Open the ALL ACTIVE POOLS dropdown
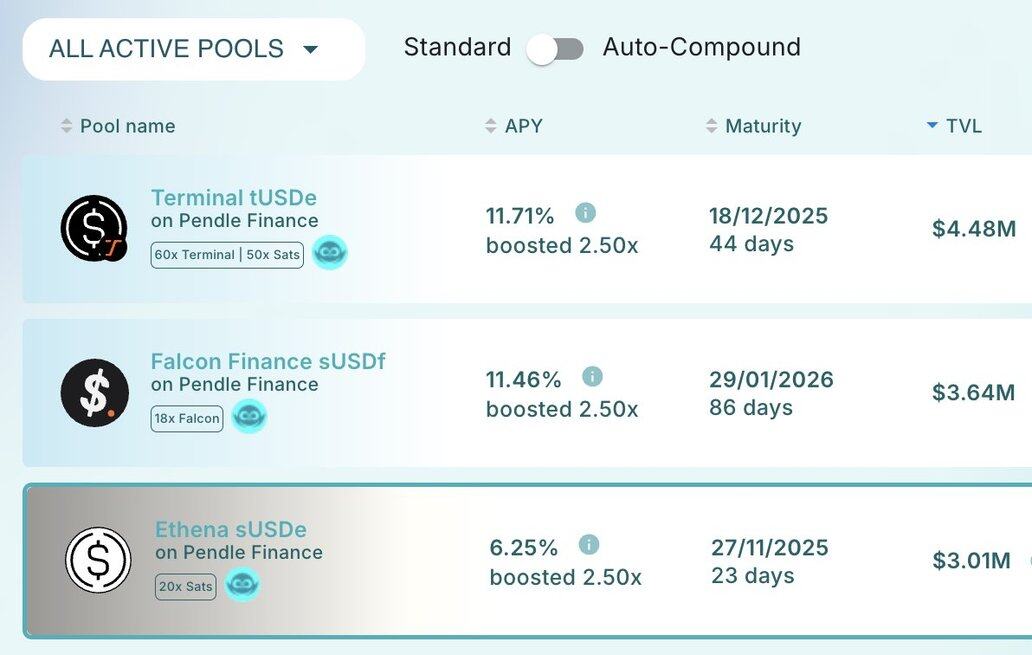Screen dimensions: 1032x655 coord(193,49)
